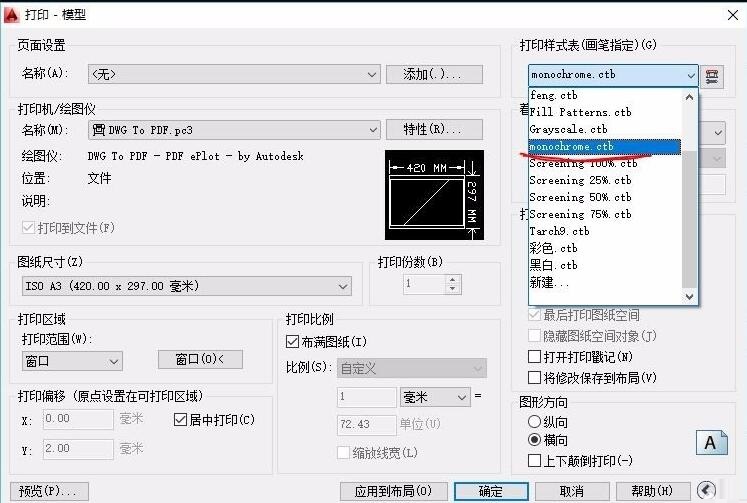747x503 pixels.
Task: Select Screening 25%.ctb plot style
Action: coord(605,181)
